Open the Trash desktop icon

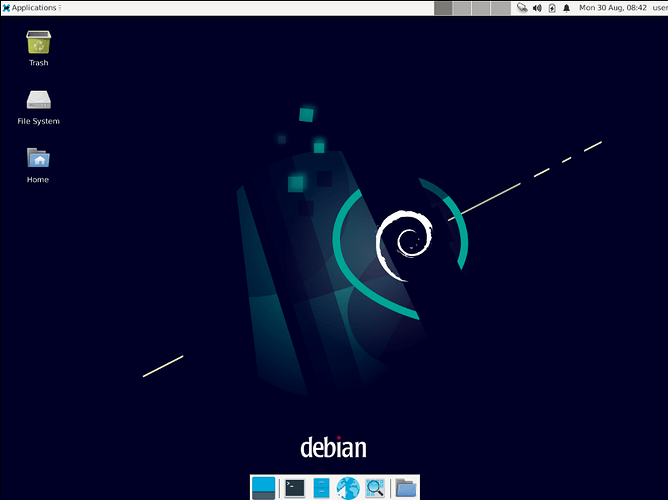click(x=38, y=44)
